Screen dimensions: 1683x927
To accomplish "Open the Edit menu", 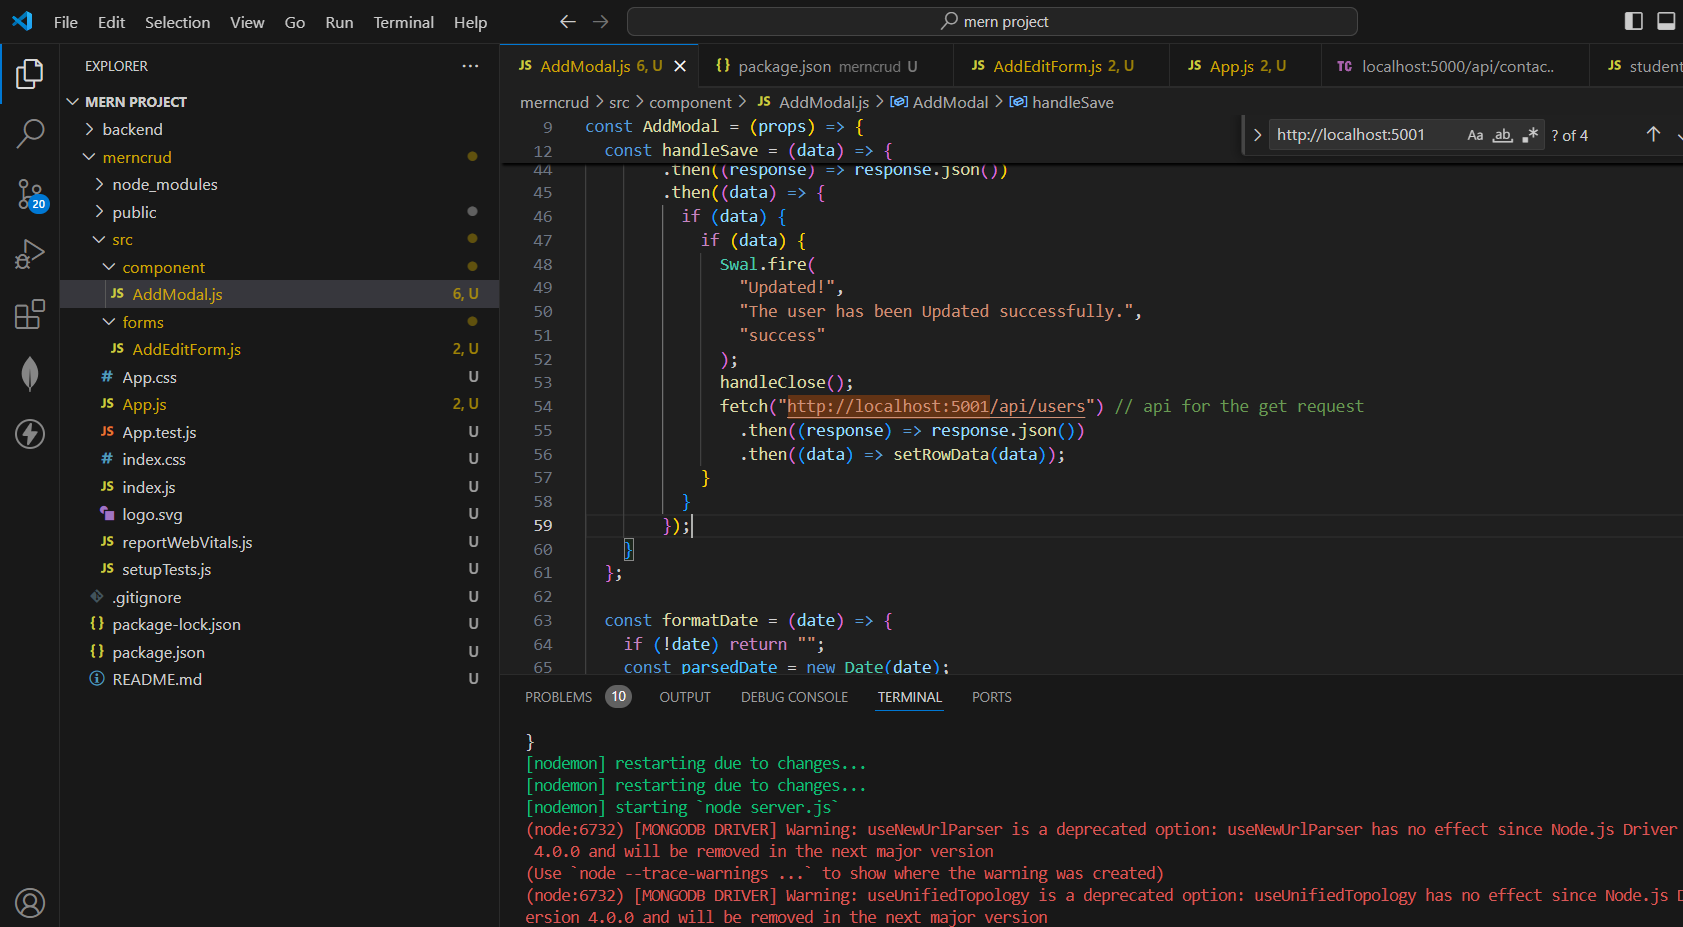I will pos(111,22).
